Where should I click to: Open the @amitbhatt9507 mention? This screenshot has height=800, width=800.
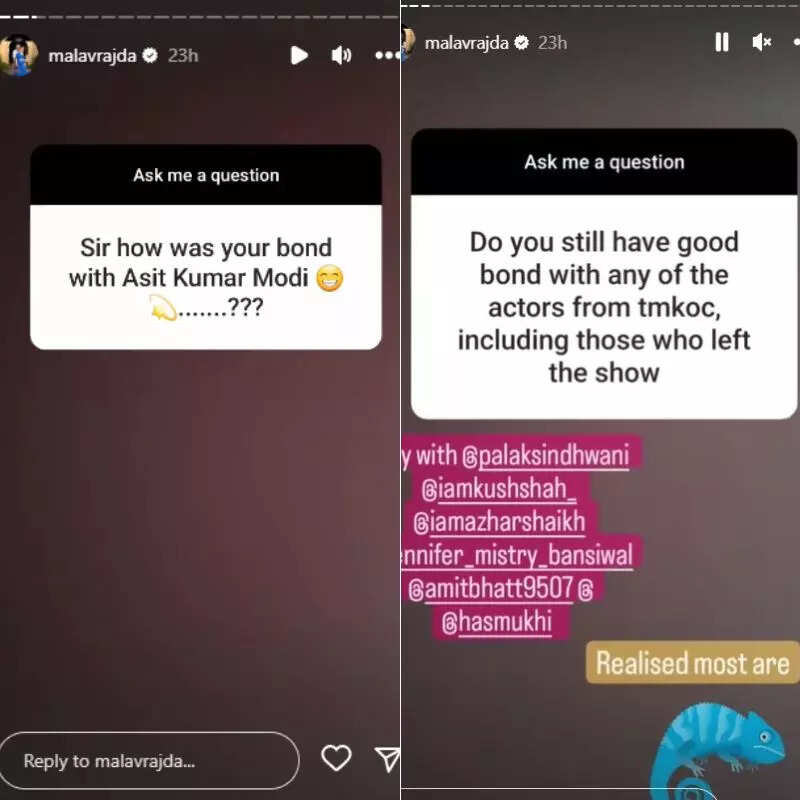(491, 588)
